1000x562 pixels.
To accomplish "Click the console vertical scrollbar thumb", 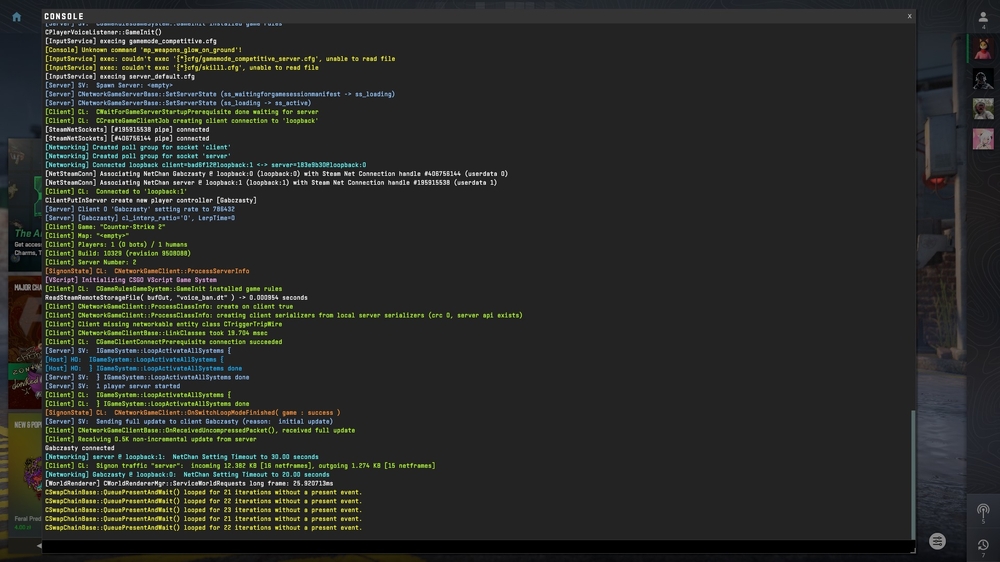I will (x=913, y=474).
